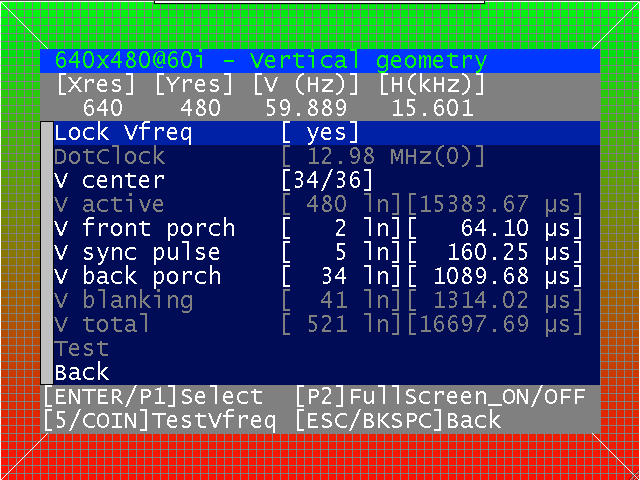Toggle the Lock Vfreq yes setting

320,133
